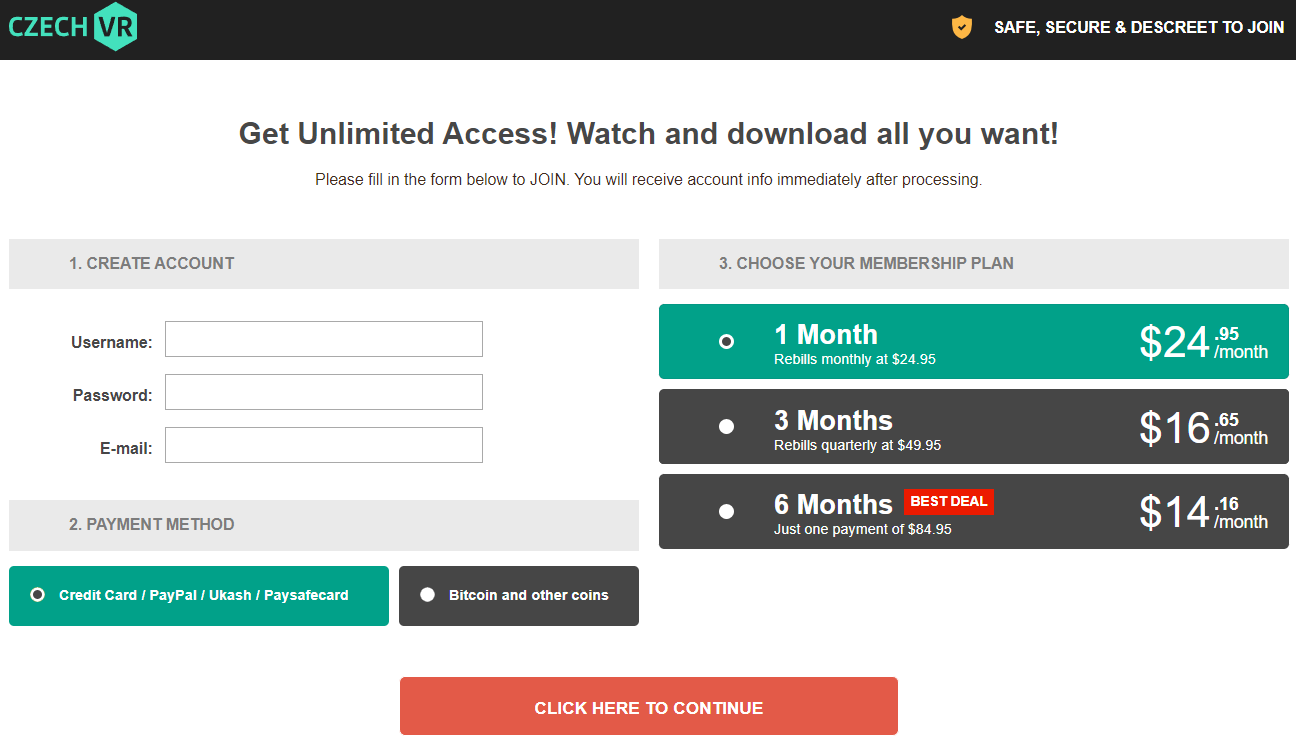Click the $14.16/month price label

click(x=1203, y=512)
